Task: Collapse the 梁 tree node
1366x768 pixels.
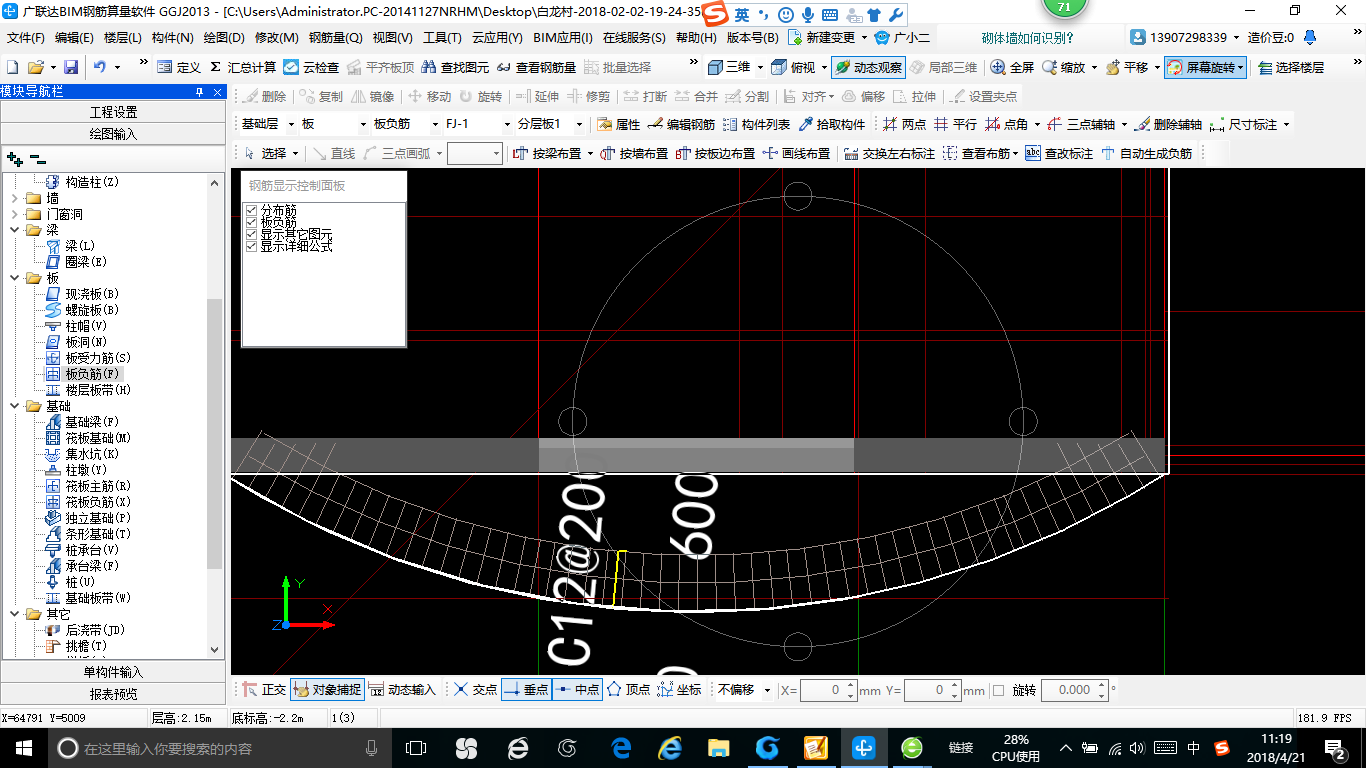Action: pos(14,230)
